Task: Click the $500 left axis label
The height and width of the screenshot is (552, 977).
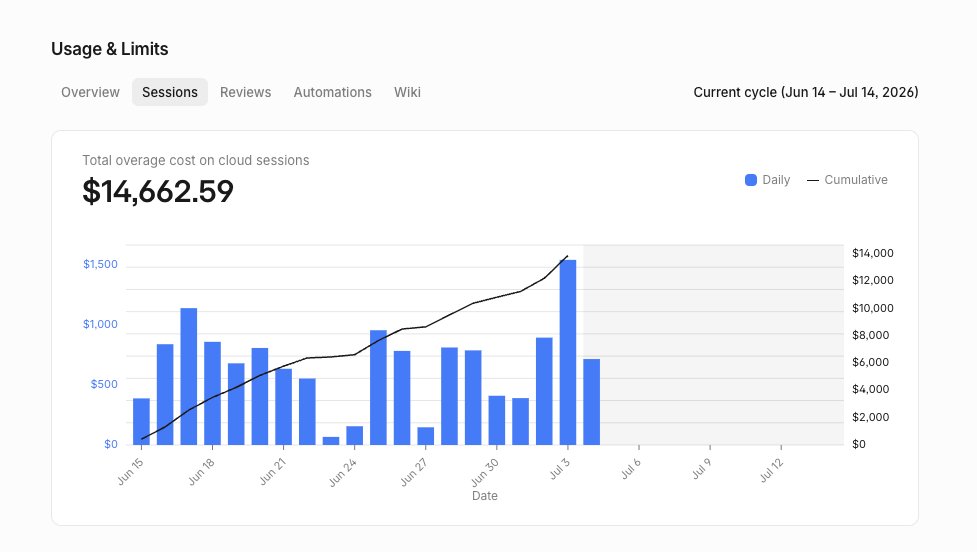Action: 104,384
